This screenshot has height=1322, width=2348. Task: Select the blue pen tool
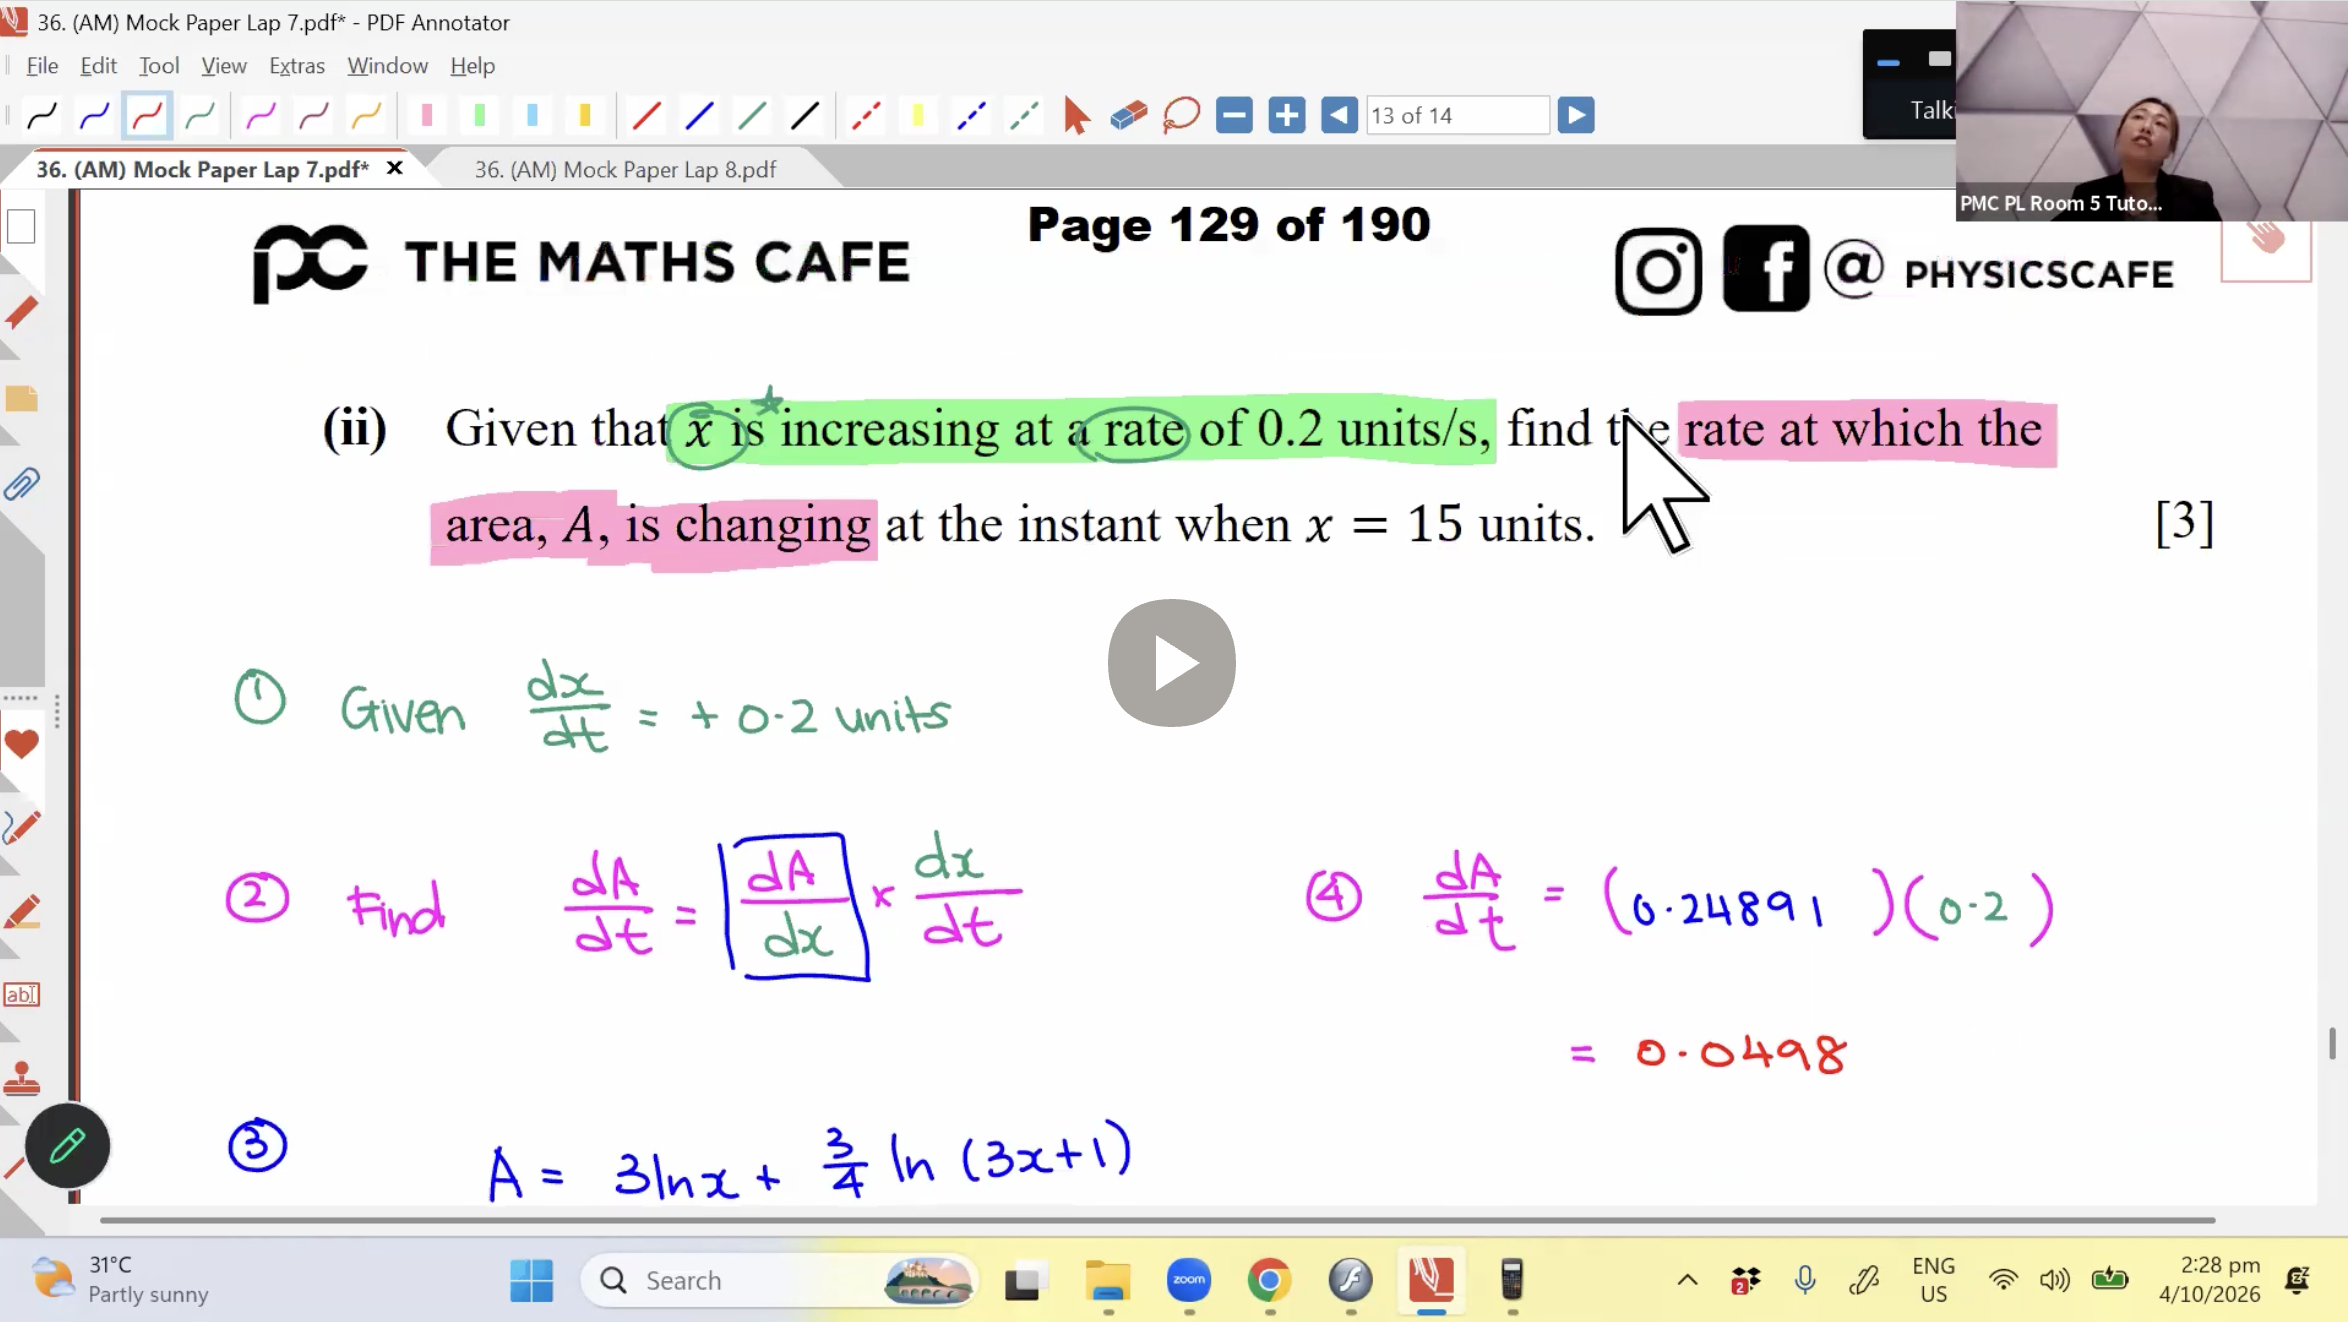[95, 116]
